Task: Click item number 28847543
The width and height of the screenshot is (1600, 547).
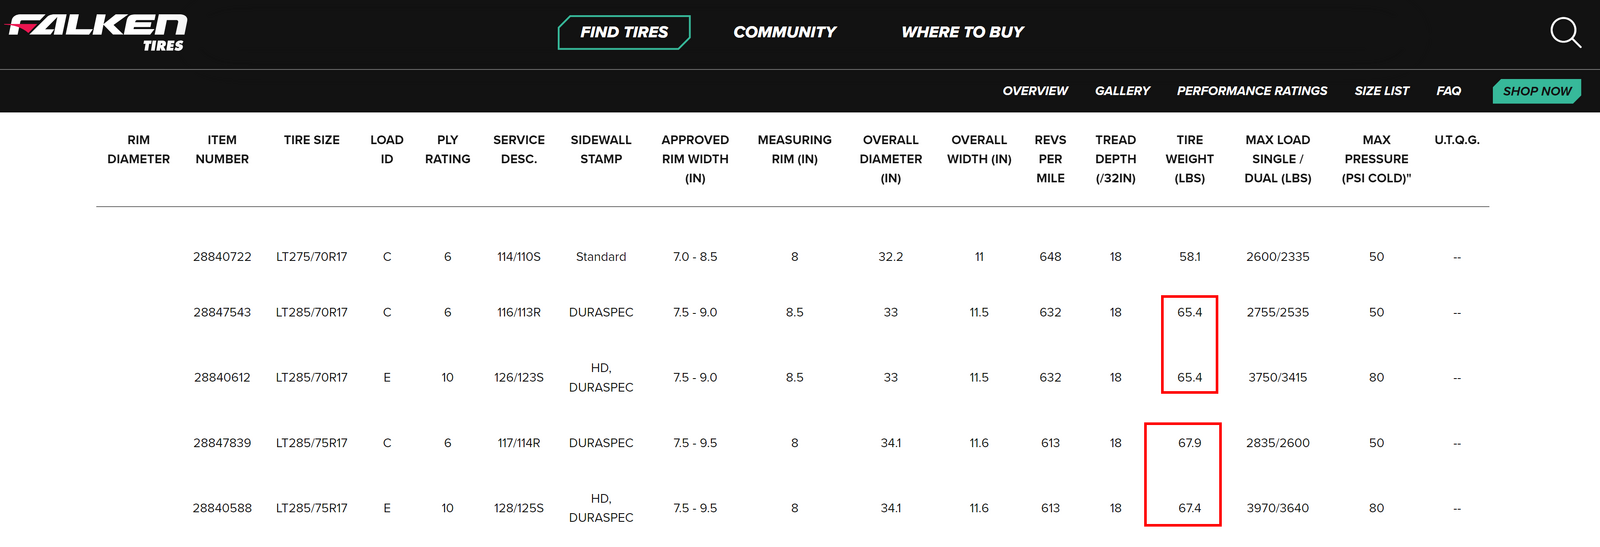Action: pyautogui.click(x=222, y=313)
